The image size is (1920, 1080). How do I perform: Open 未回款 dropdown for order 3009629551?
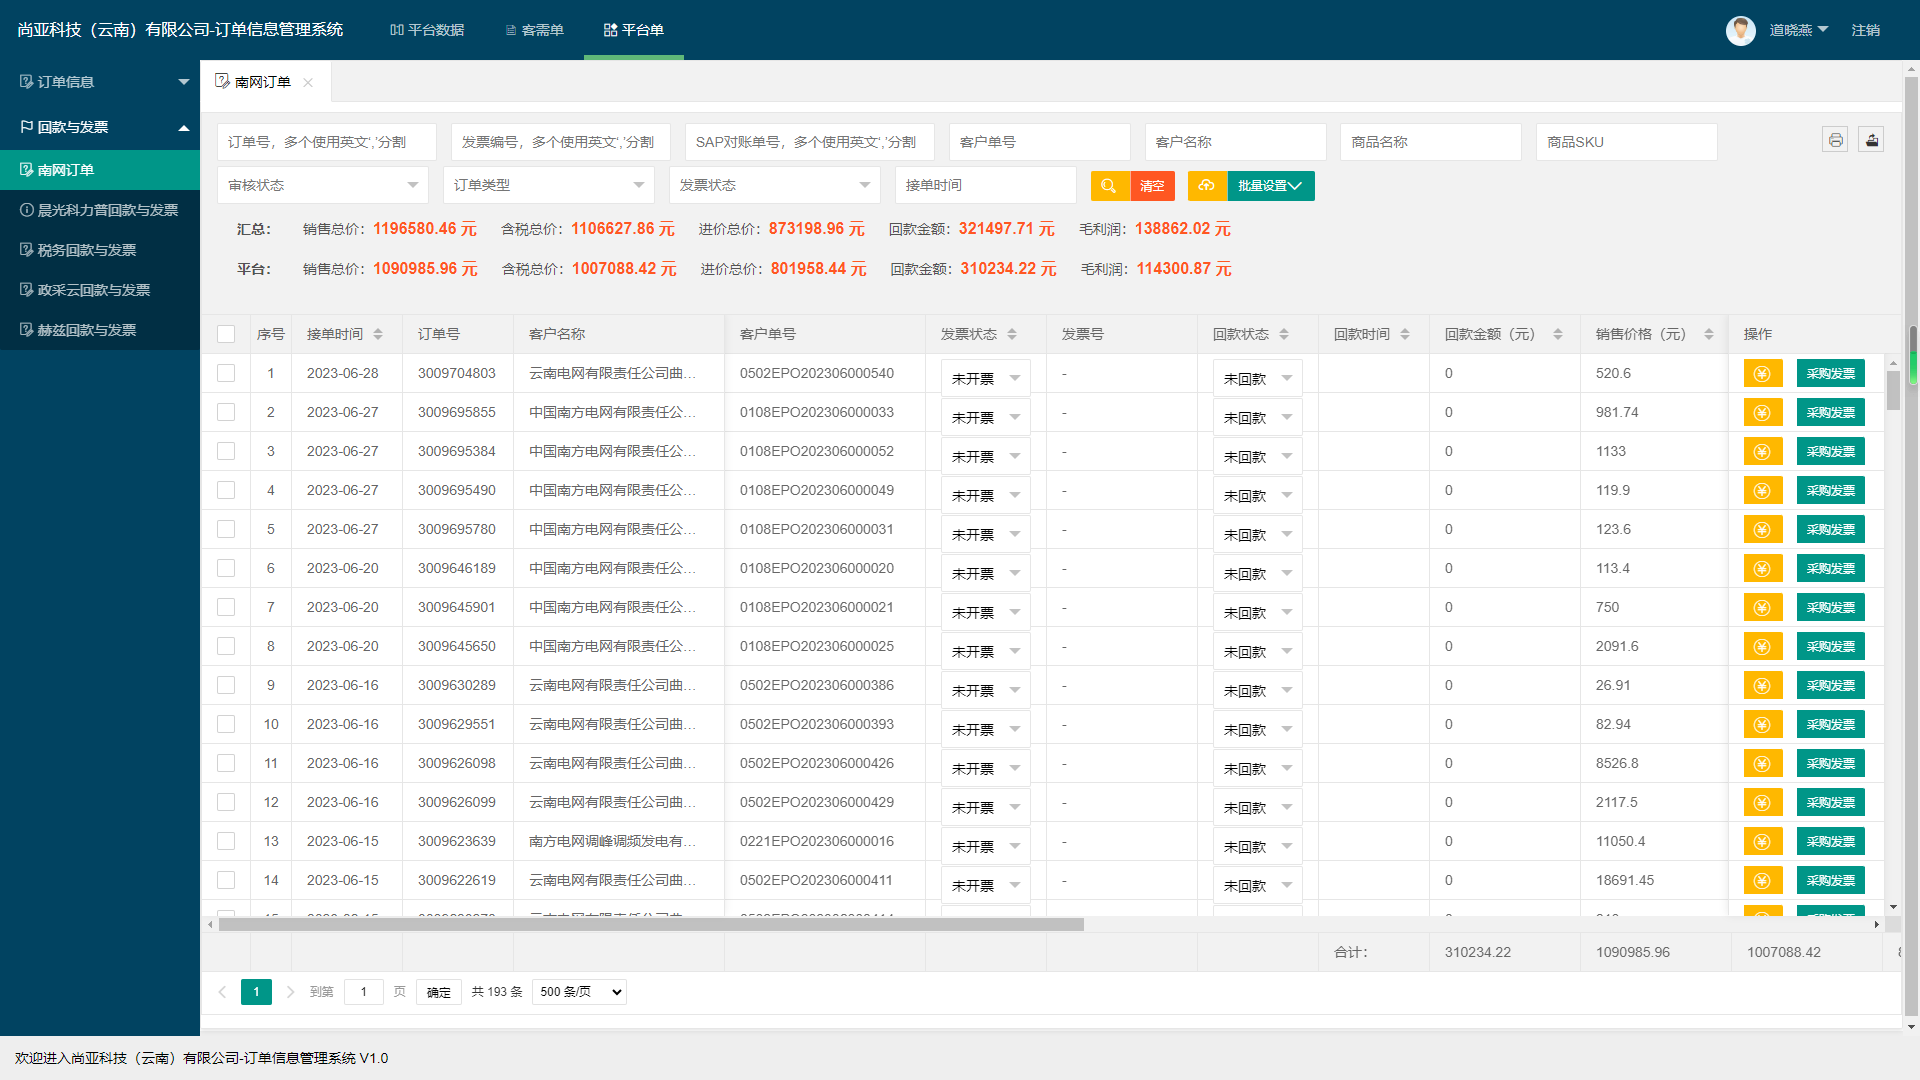click(x=1257, y=729)
